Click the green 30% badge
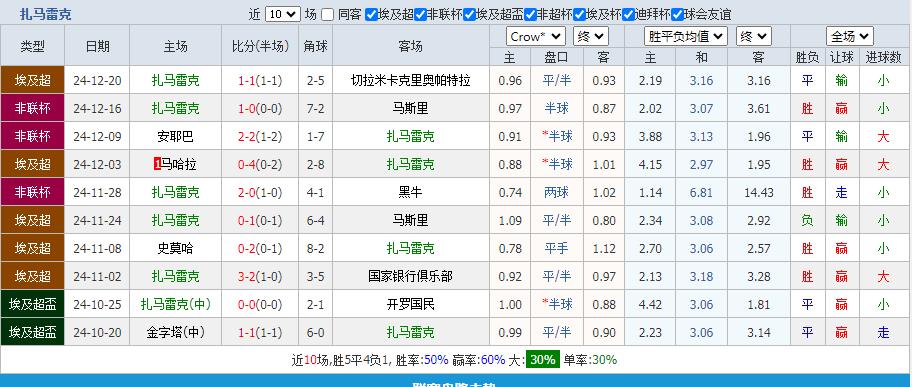The width and height of the screenshot is (912, 387). (x=543, y=360)
